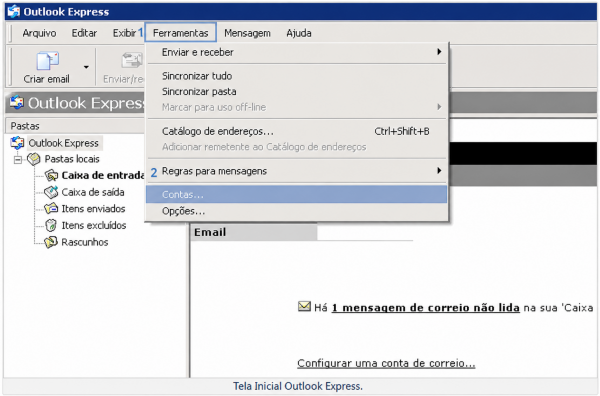Click the arrow beside Enviar e receber
Screen dimensions: 600x396
tap(439, 52)
